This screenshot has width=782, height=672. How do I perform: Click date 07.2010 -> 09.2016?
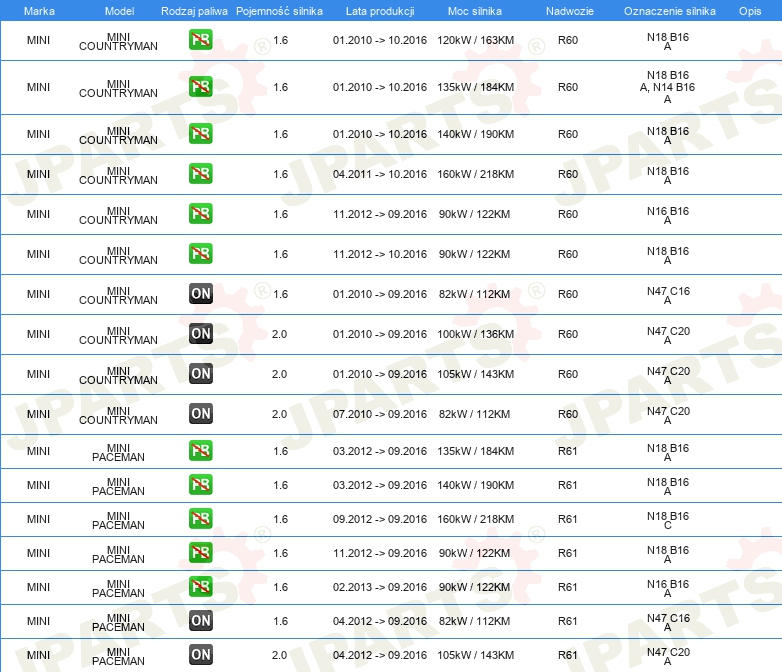380,414
